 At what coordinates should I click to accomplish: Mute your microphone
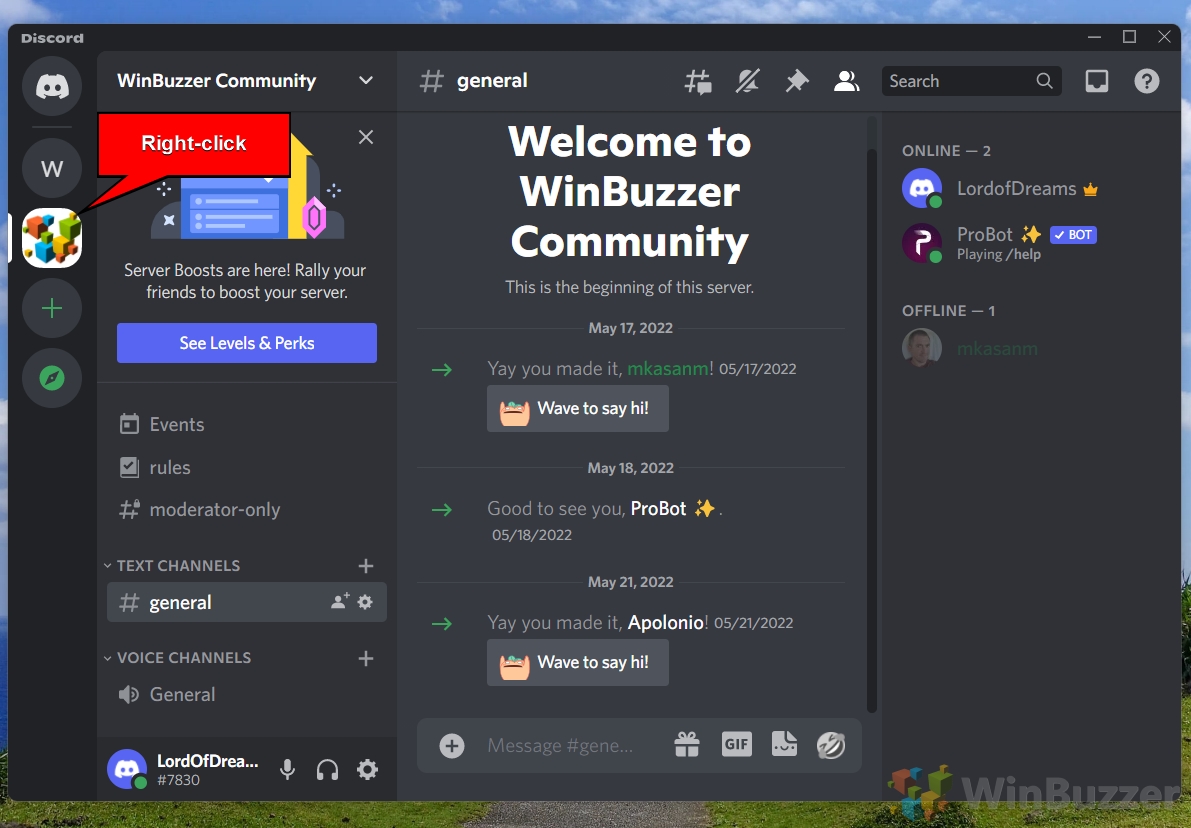(287, 769)
